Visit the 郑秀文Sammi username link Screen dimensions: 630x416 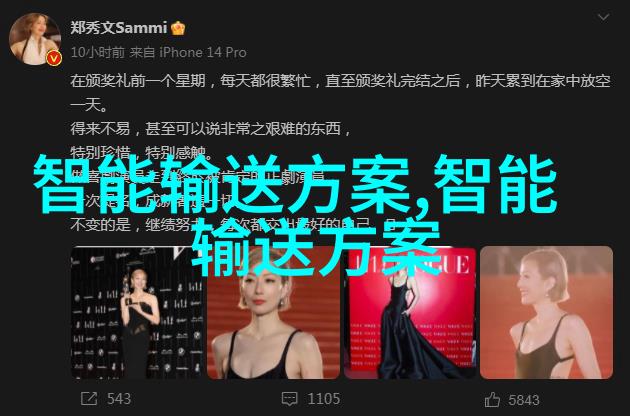click(x=119, y=27)
